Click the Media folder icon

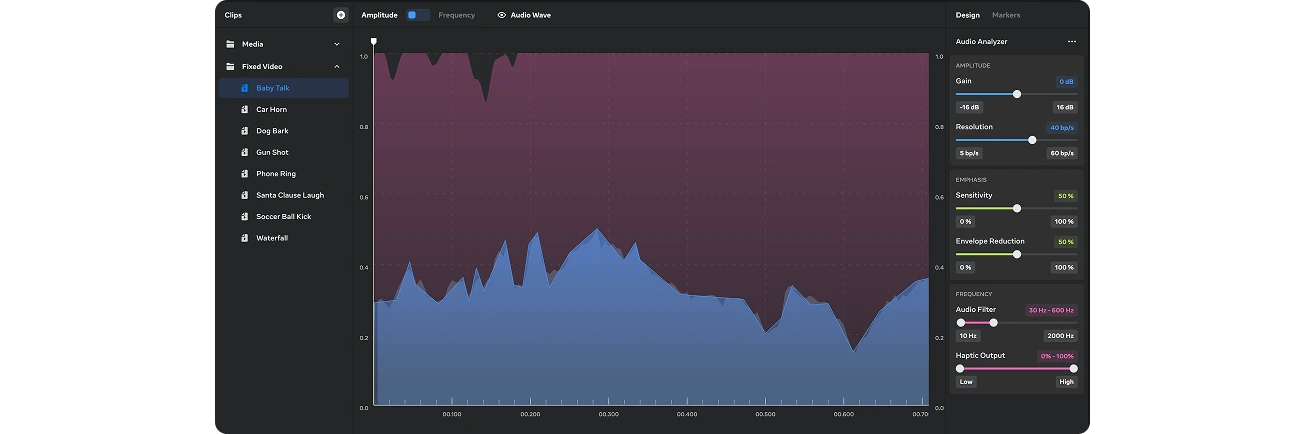click(x=230, y=44)
